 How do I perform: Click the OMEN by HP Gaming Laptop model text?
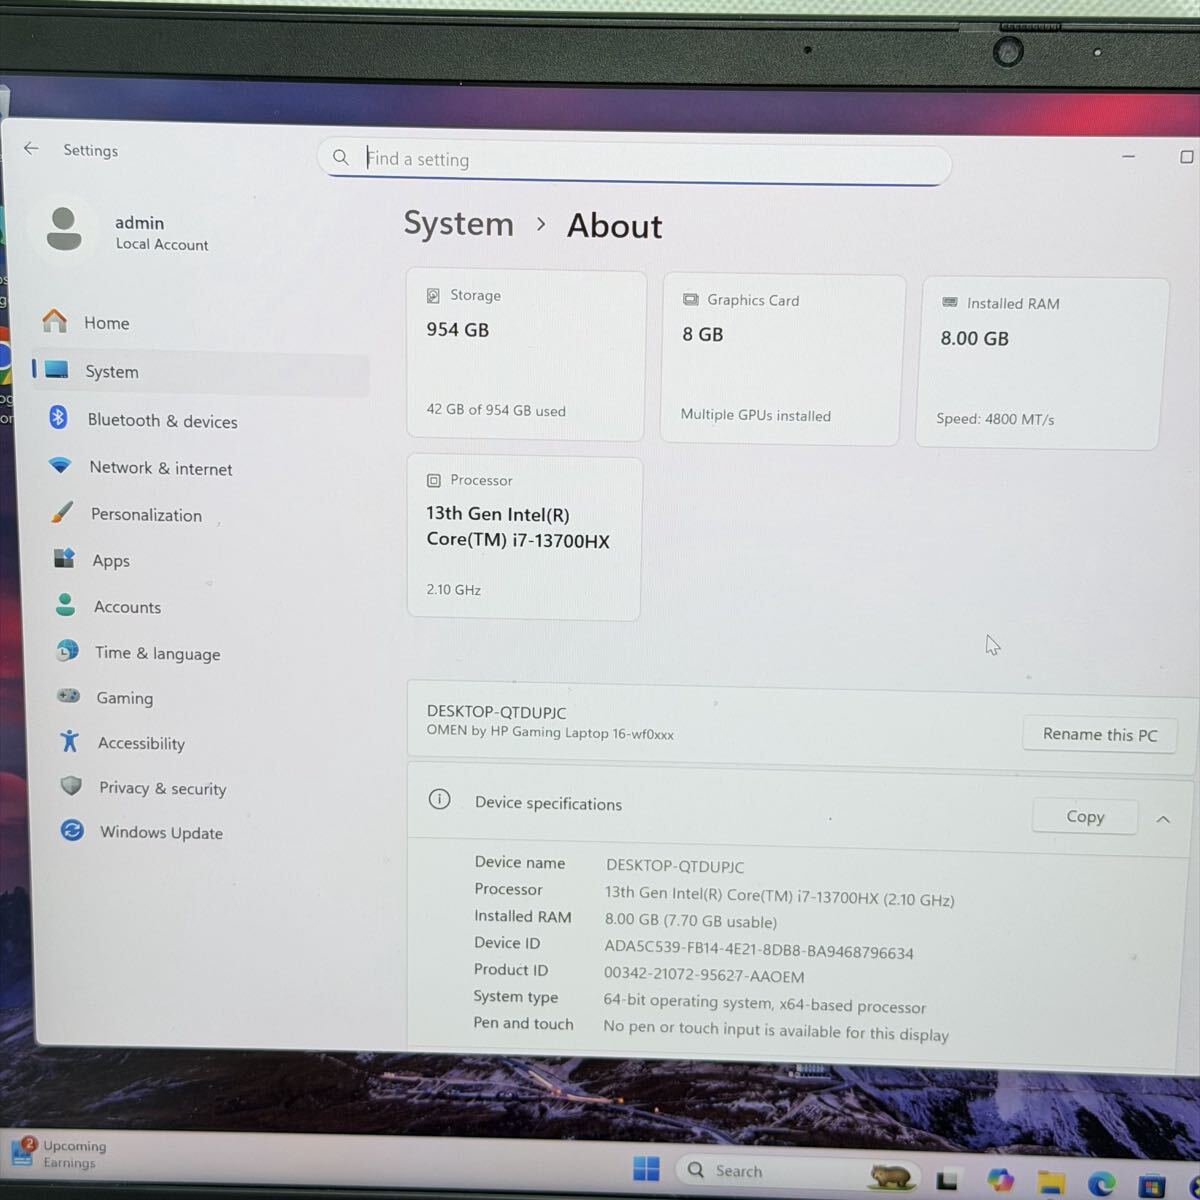[x=550, y=733]
